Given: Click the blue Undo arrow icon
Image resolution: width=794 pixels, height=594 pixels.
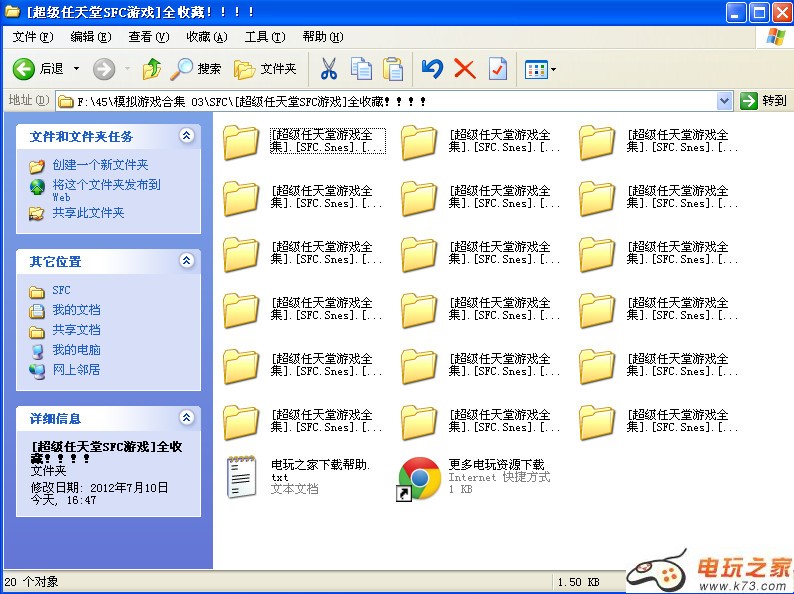Looking at the screenshot, I should (x=432, y=69).
